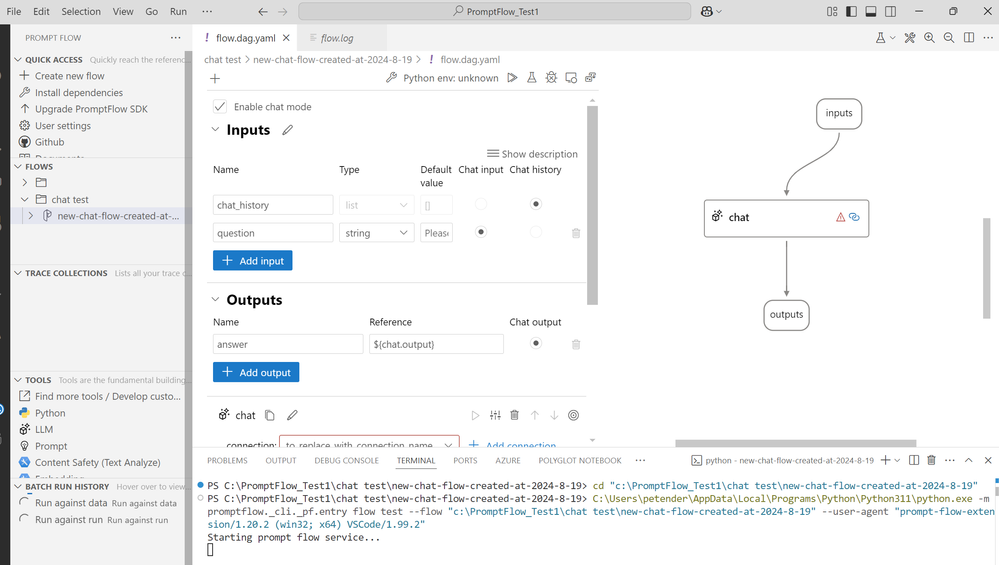Collapse the chat test folder
Image resolution: width=999 pixels, height=565 pixels.
point(25,199)
